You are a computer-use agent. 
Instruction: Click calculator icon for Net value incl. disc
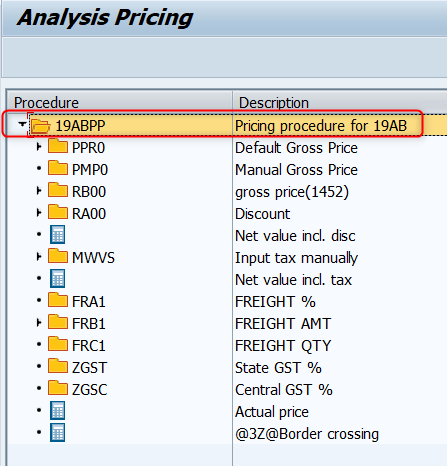[57, 235]
